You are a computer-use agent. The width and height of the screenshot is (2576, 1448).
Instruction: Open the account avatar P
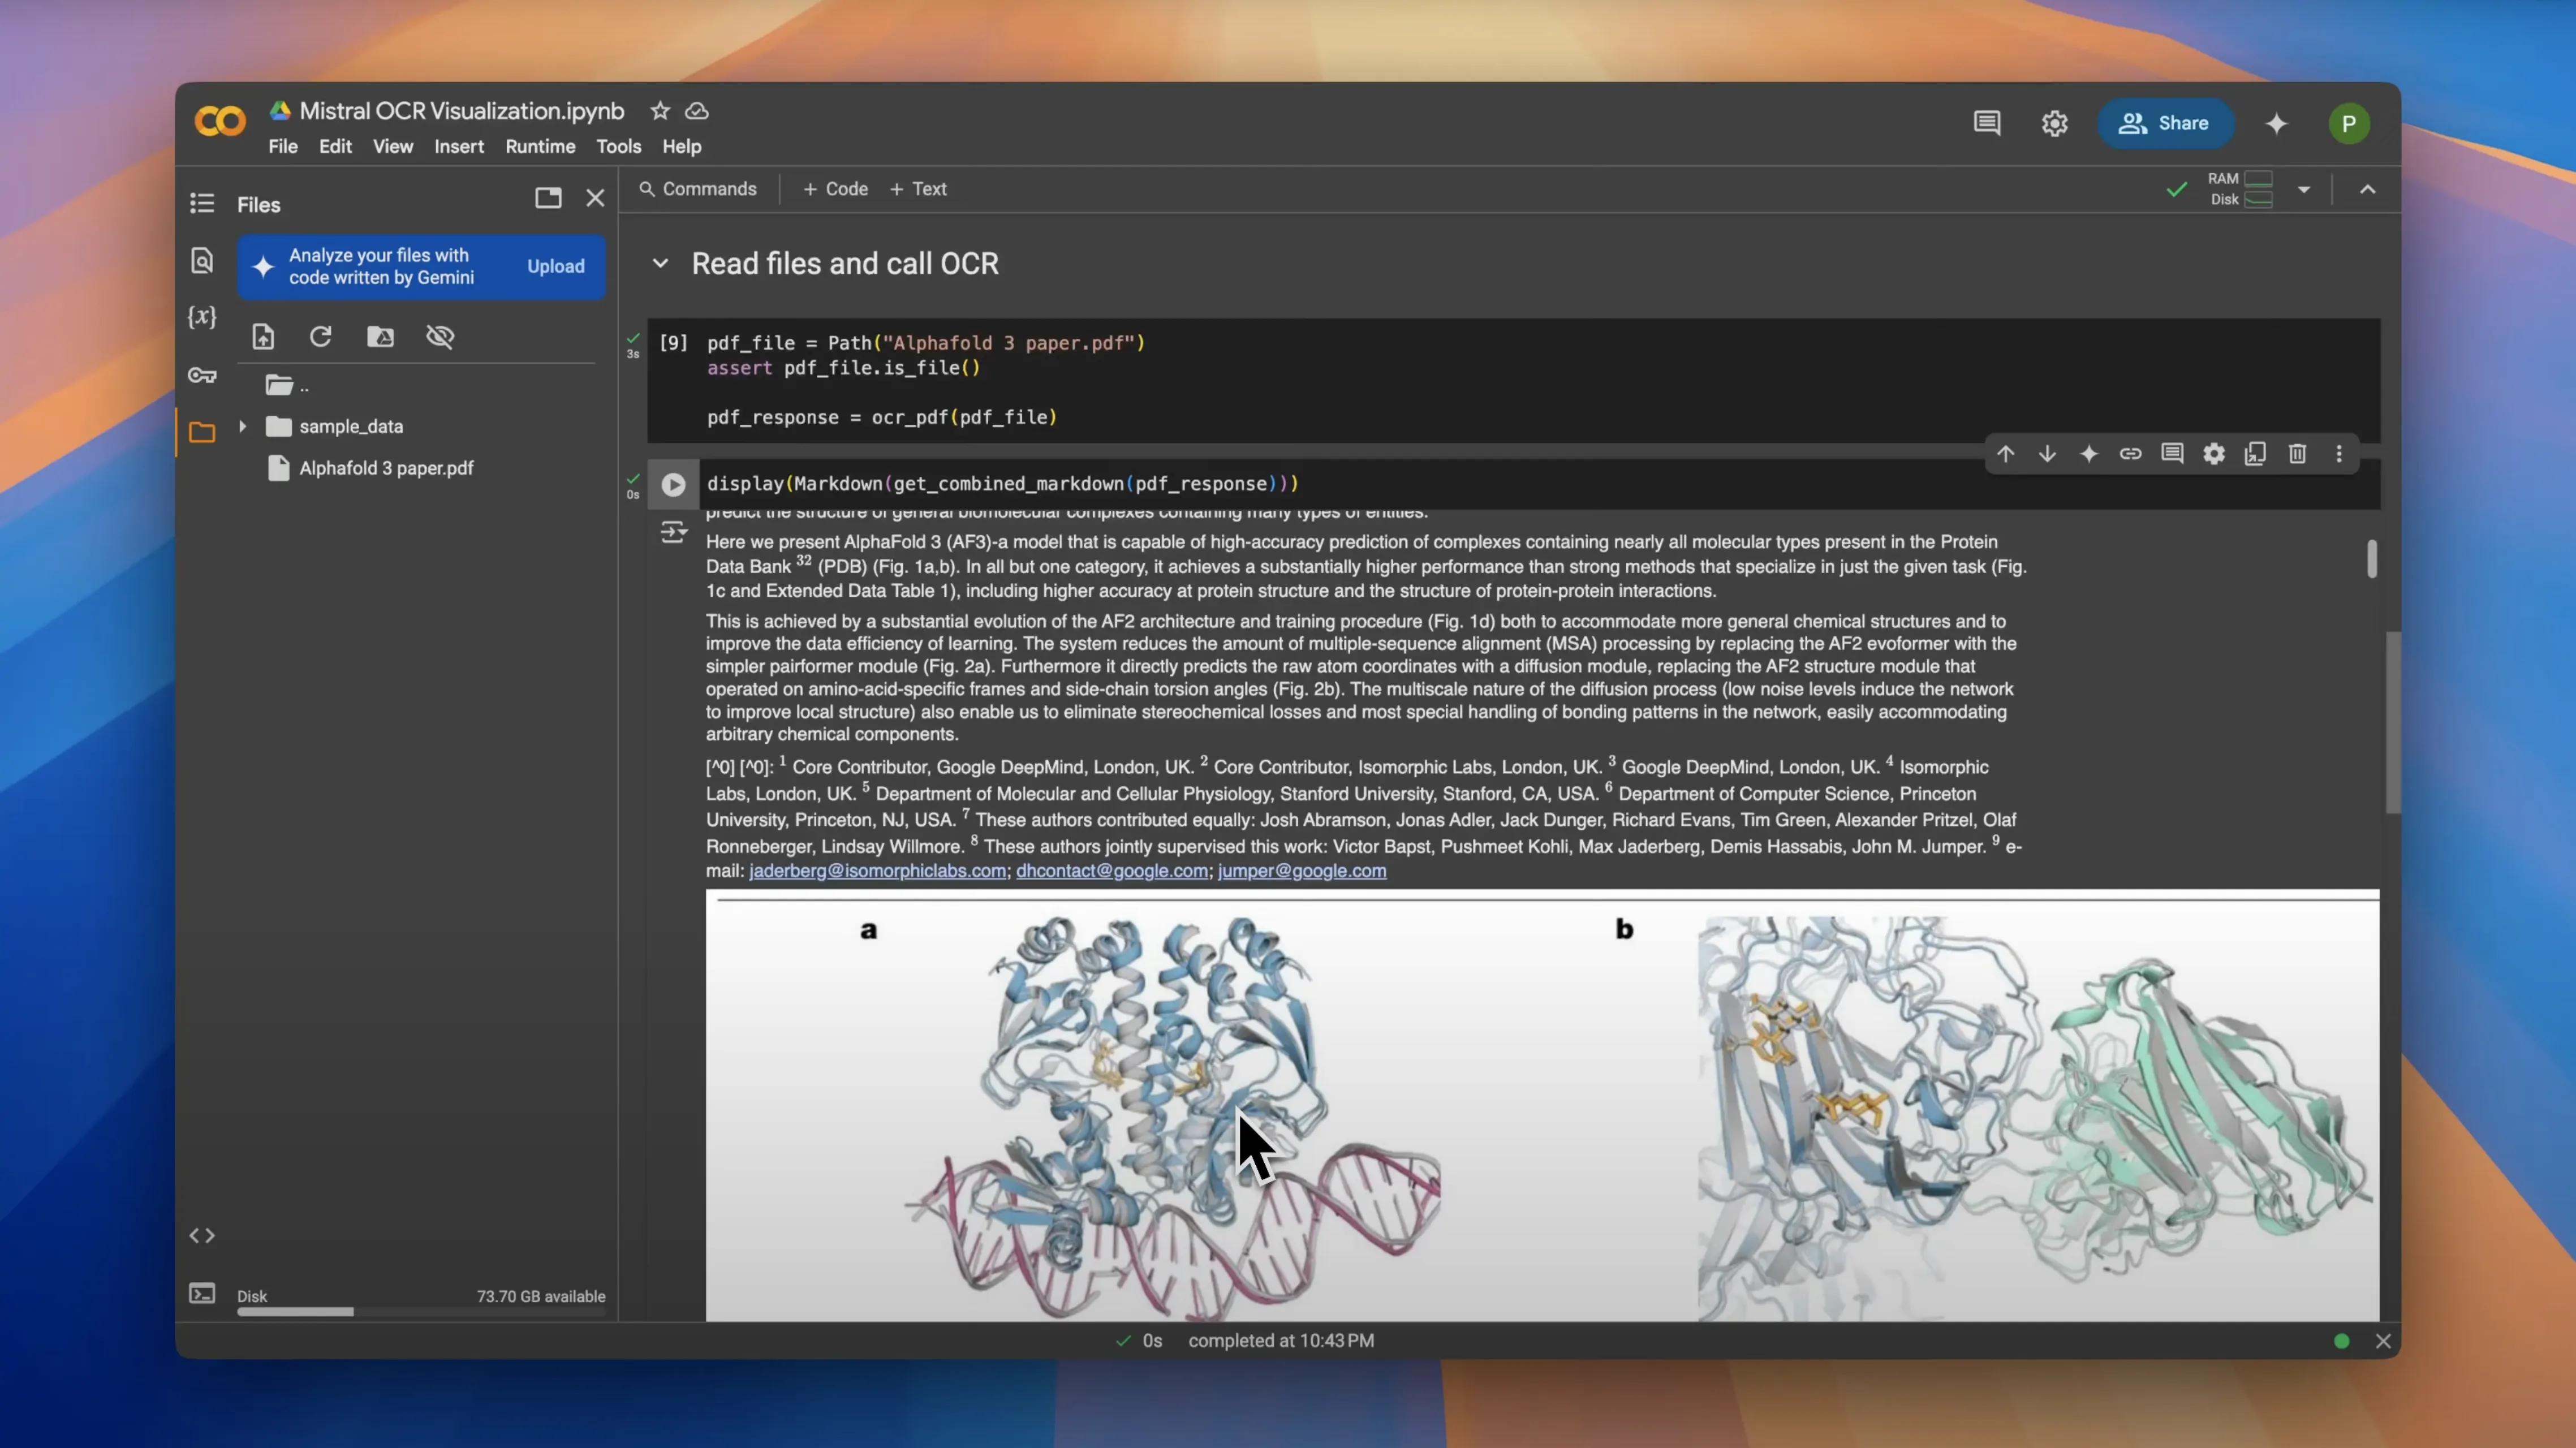click(2349, 123)
